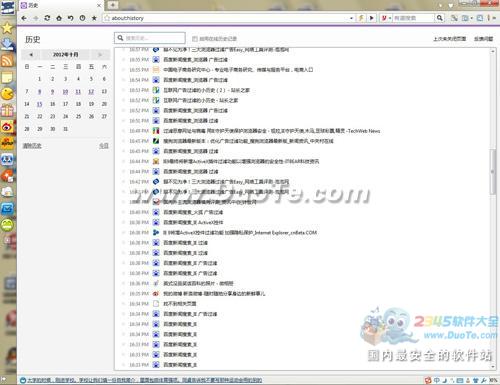The height and width of the screenshot is (385, 500).
Task: Reload the page with refresh icon
Action: tap(47, 18)
